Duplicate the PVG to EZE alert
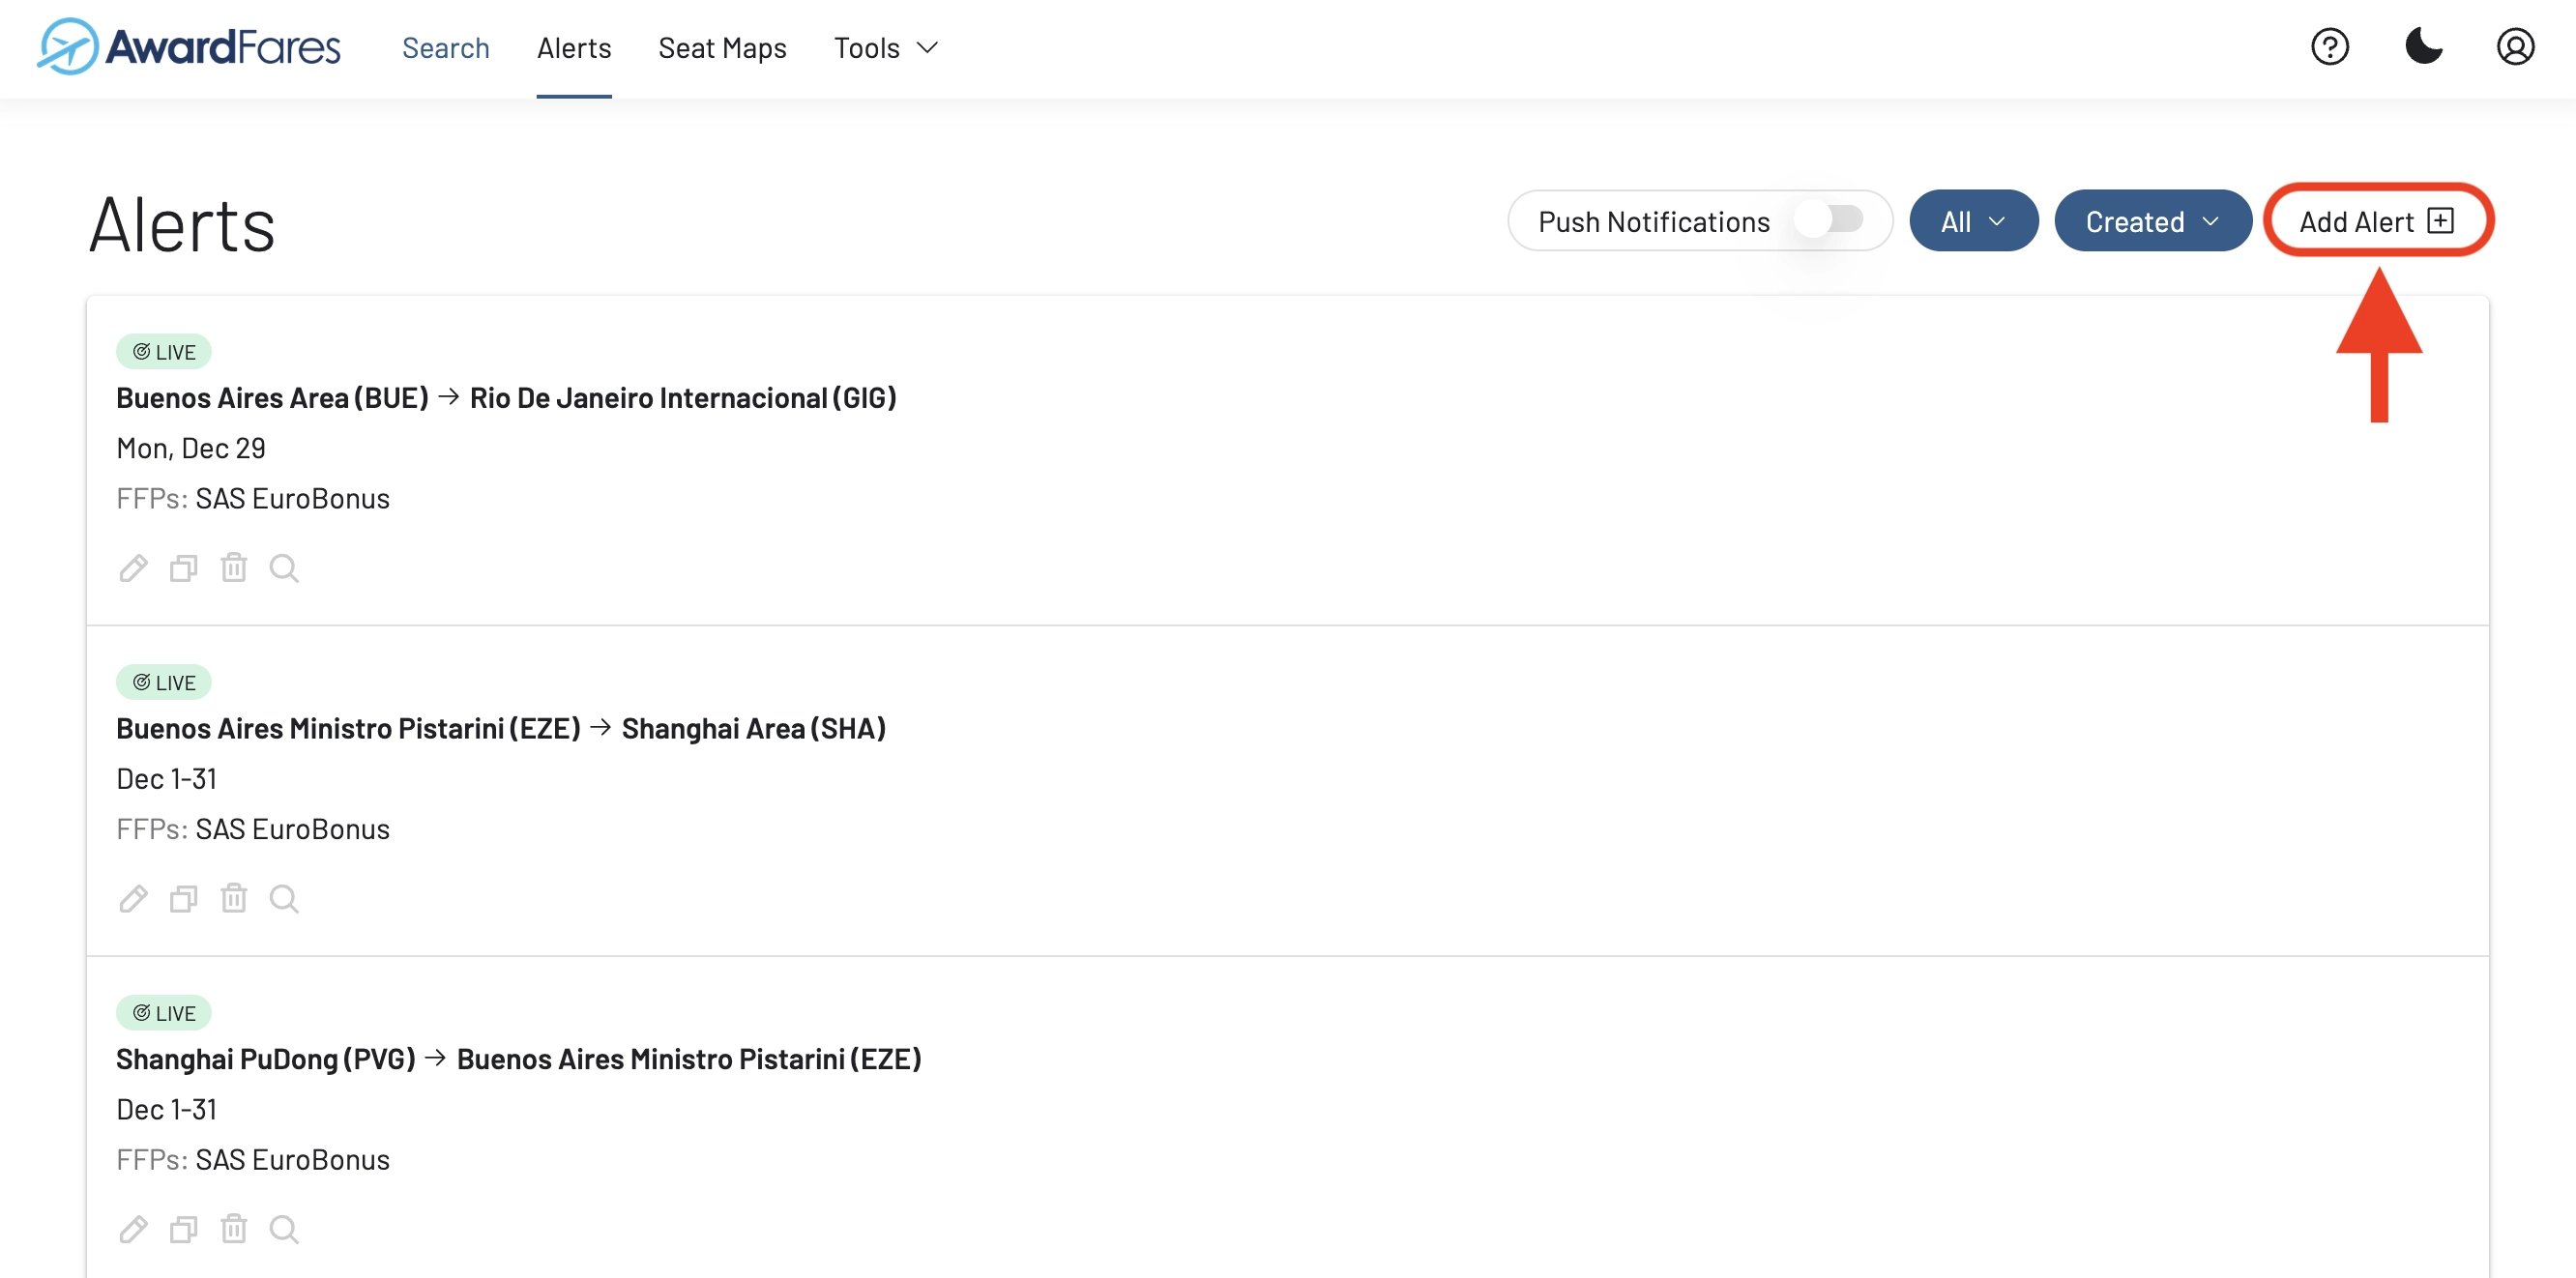This screenshot has height=1278, width=2576. coord(183,1229)
